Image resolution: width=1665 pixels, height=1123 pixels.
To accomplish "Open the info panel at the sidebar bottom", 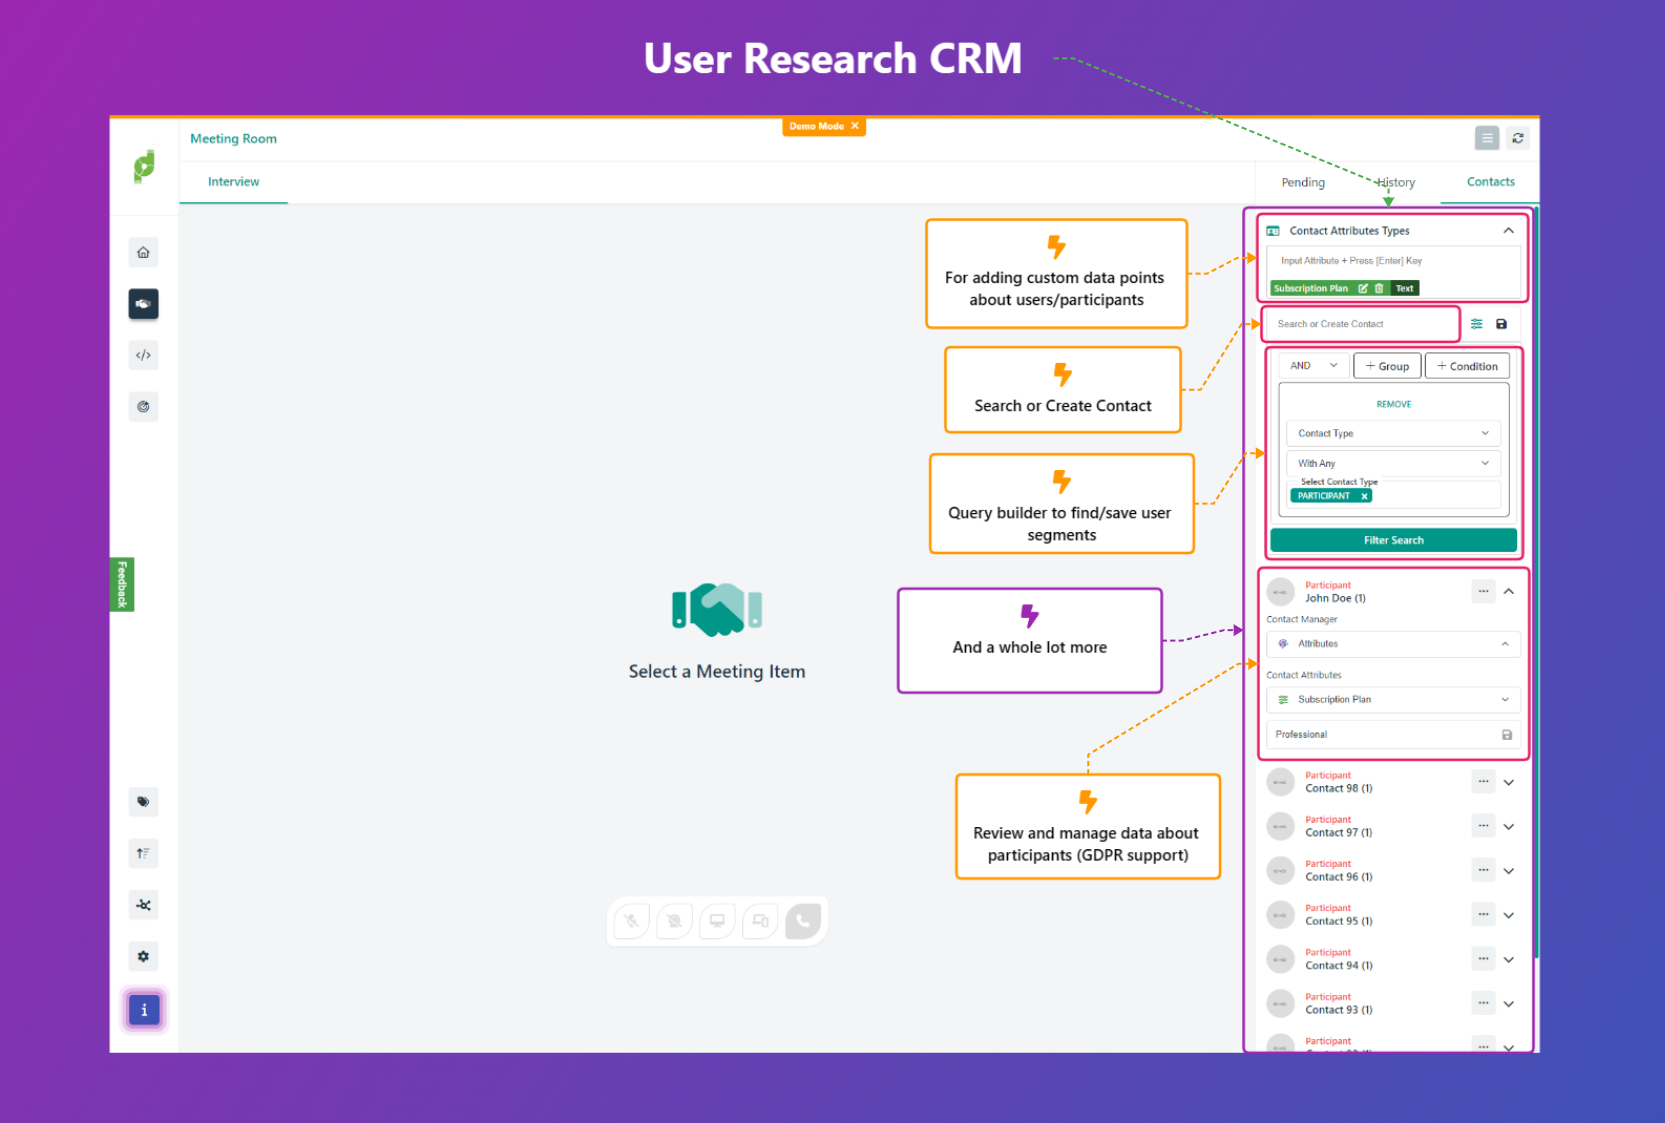I will coord(143,1009).
